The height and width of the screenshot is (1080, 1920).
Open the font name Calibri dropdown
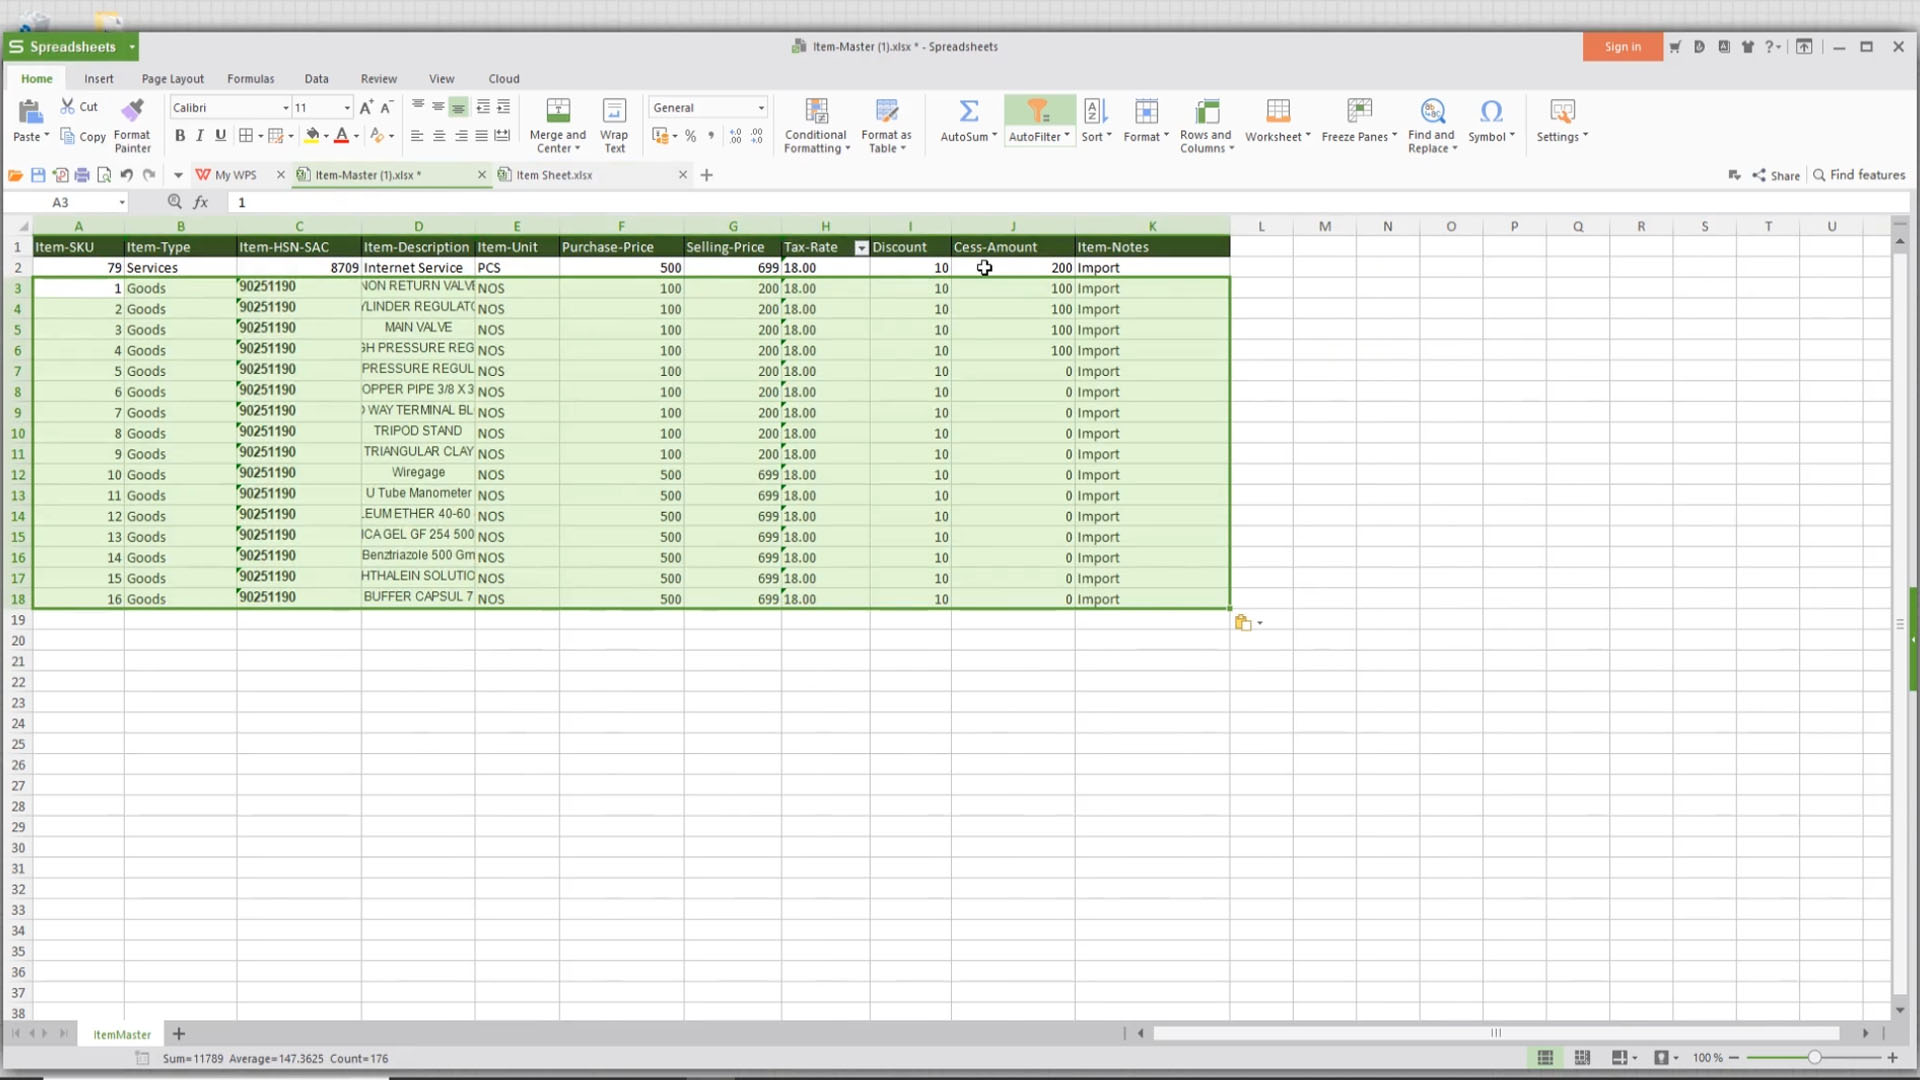[285, 108]
